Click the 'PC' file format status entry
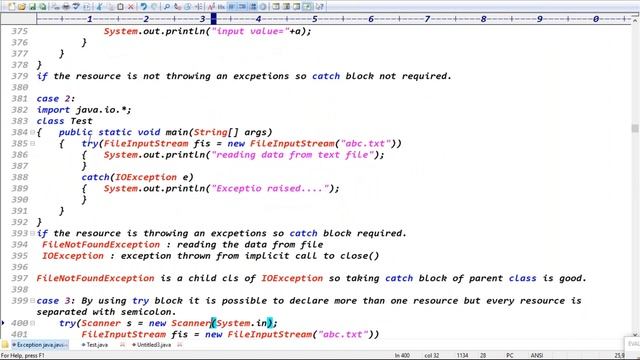This screenshot has height=360, width=640. (x=510, y=356)
